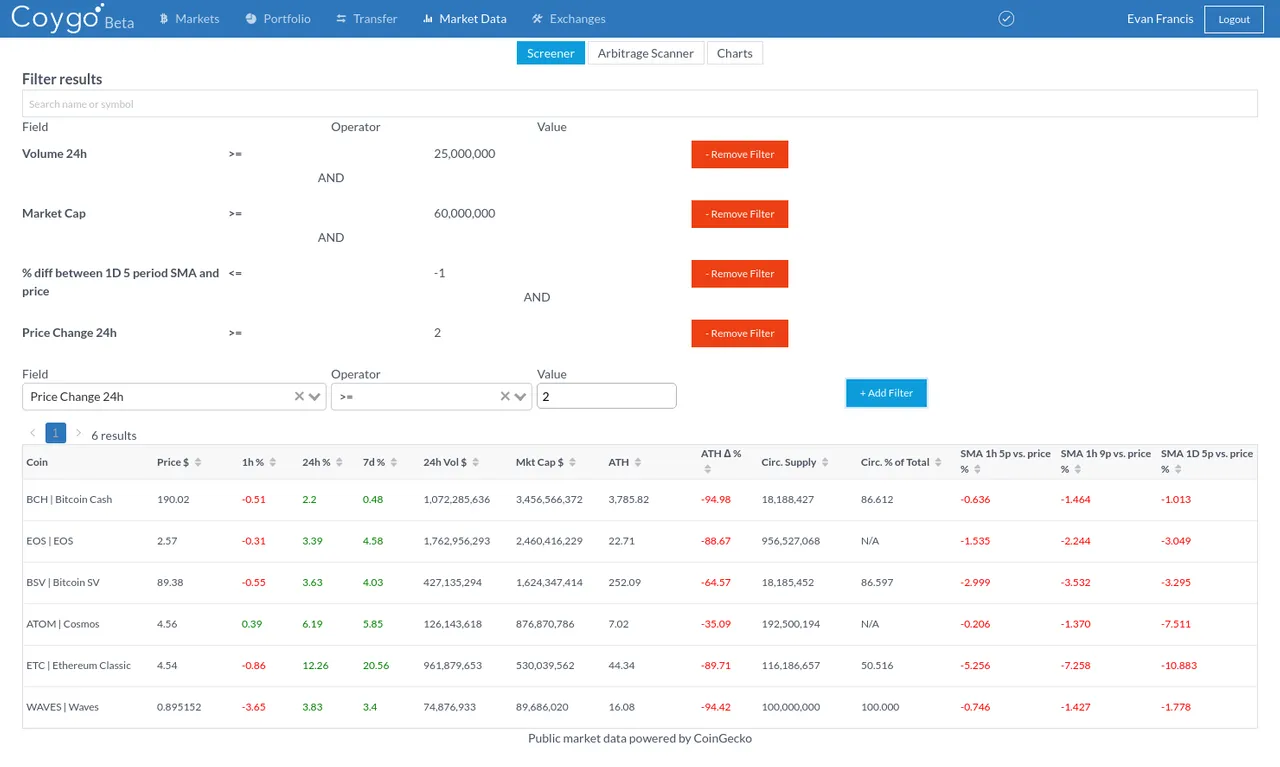Clear the >= operator selection
The image size is (1280, 767).
(x=505, y=396)
